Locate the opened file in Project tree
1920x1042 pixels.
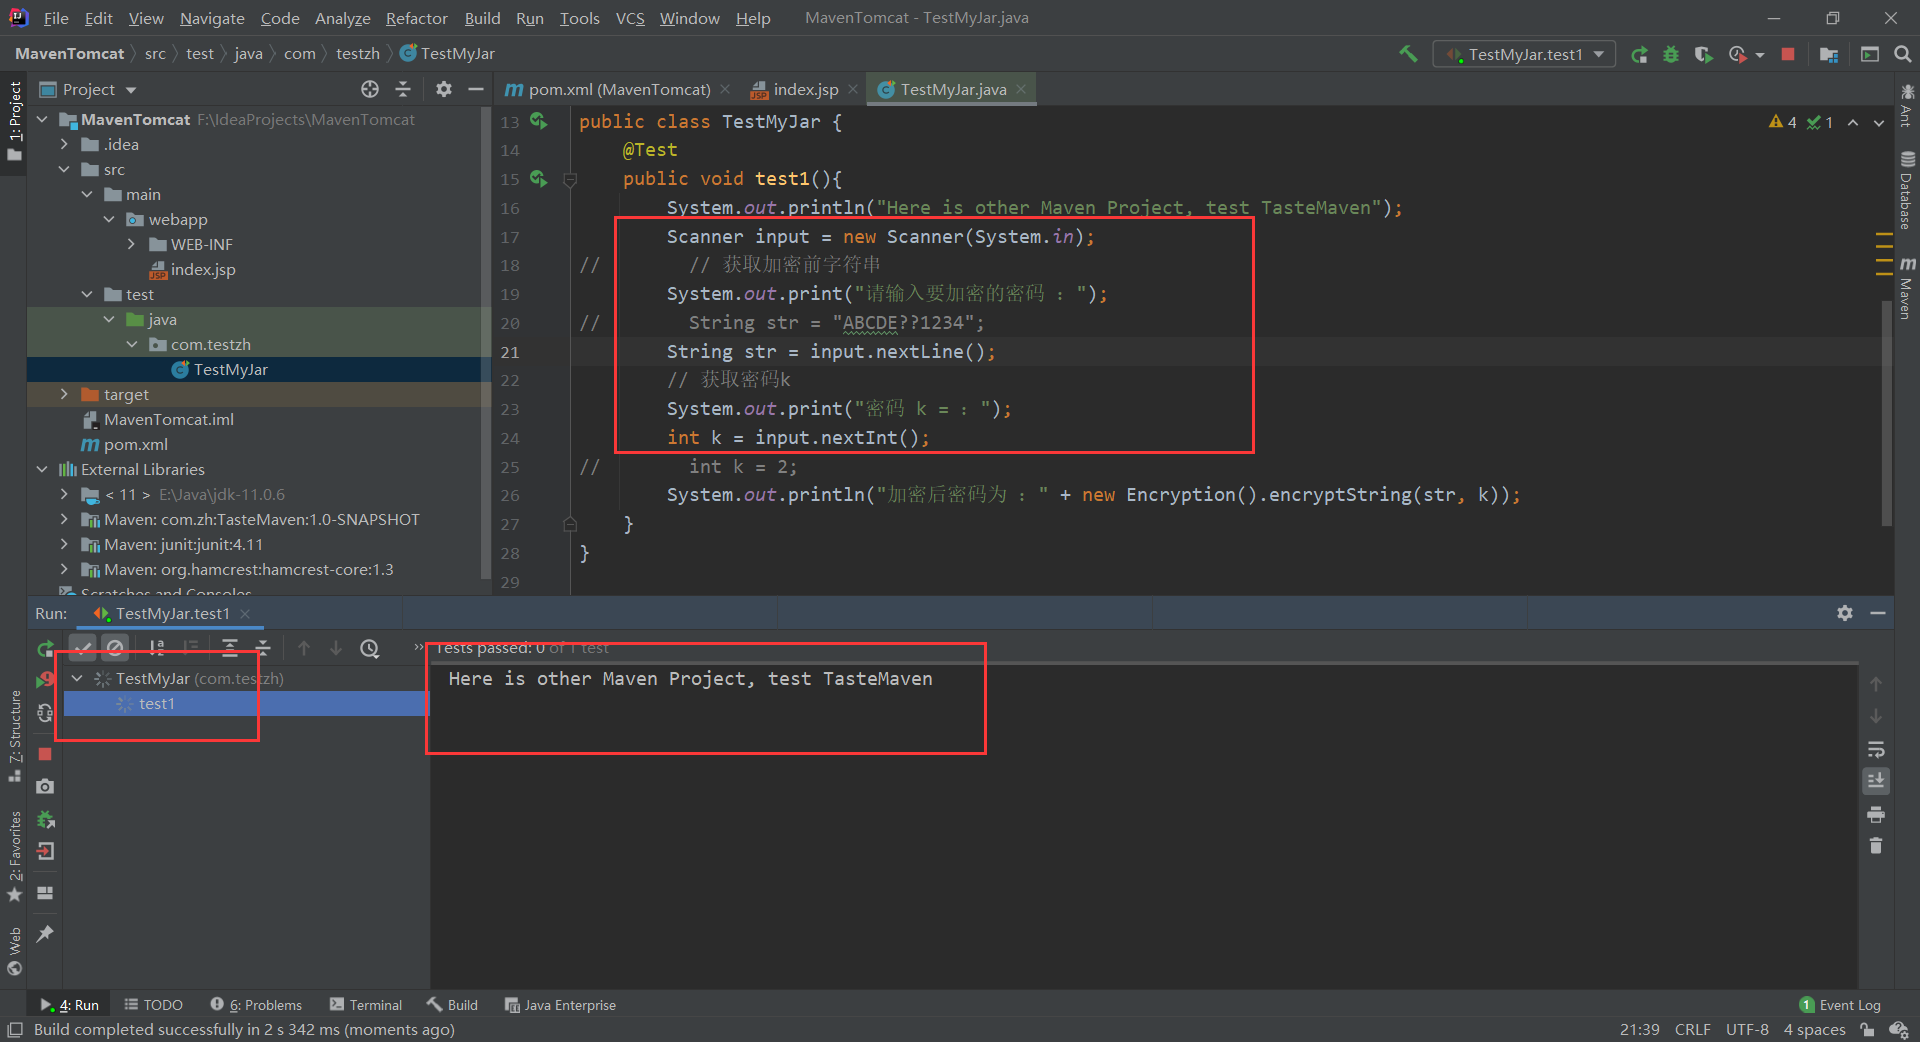[370, 89]
